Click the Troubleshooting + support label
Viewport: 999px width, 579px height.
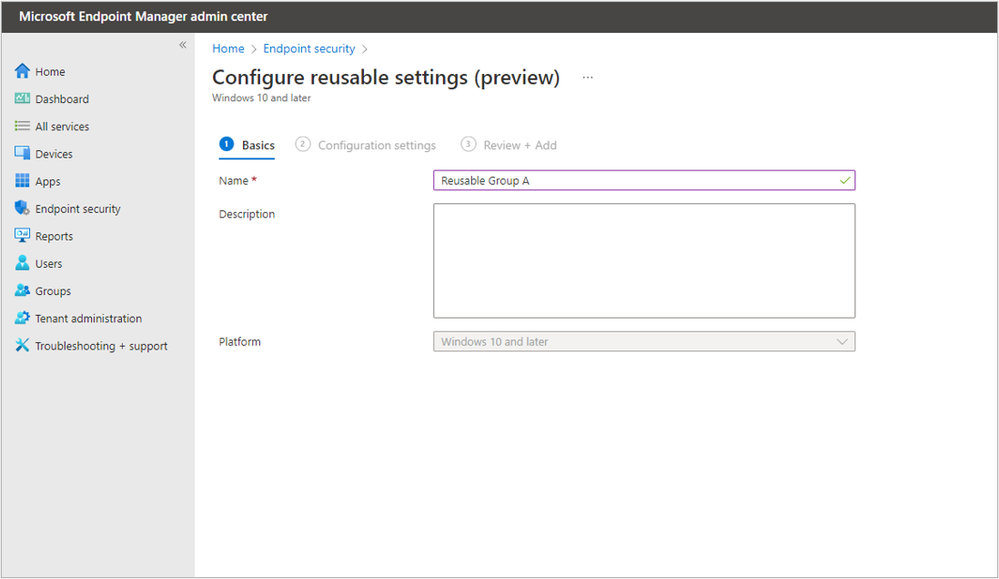(x=101, y=346)
